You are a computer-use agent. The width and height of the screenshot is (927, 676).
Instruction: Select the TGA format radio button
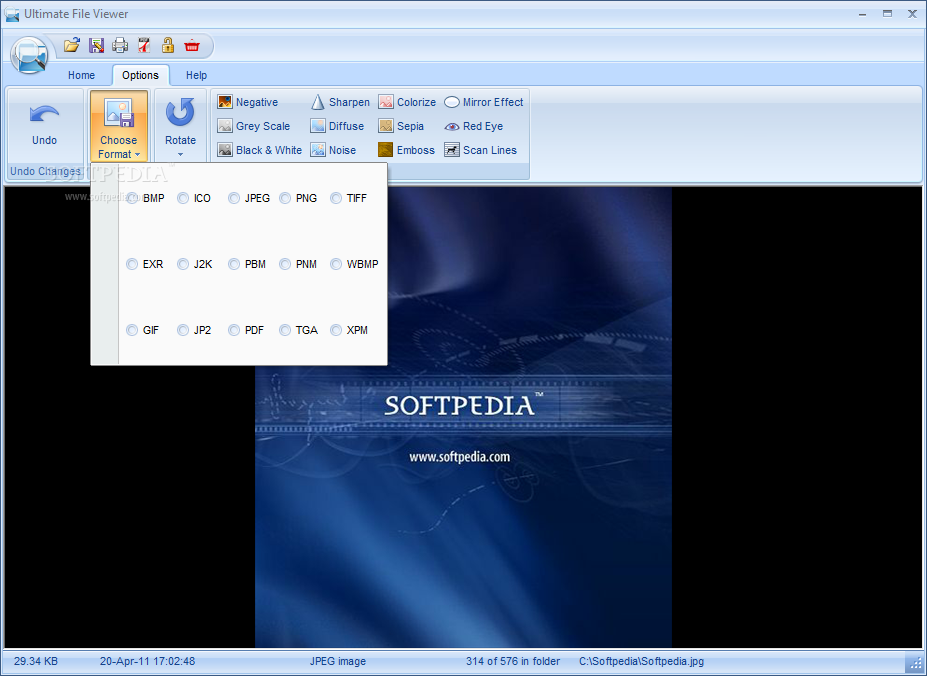(285, 330)
